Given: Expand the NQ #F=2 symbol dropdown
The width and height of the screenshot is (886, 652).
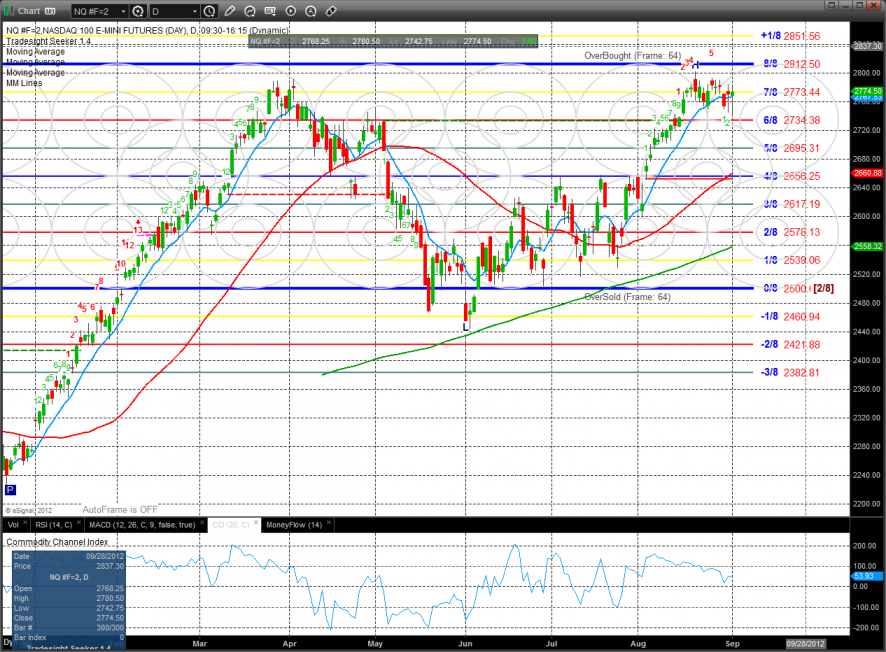Looking at the screenshot, I should (x=124, y=11).
